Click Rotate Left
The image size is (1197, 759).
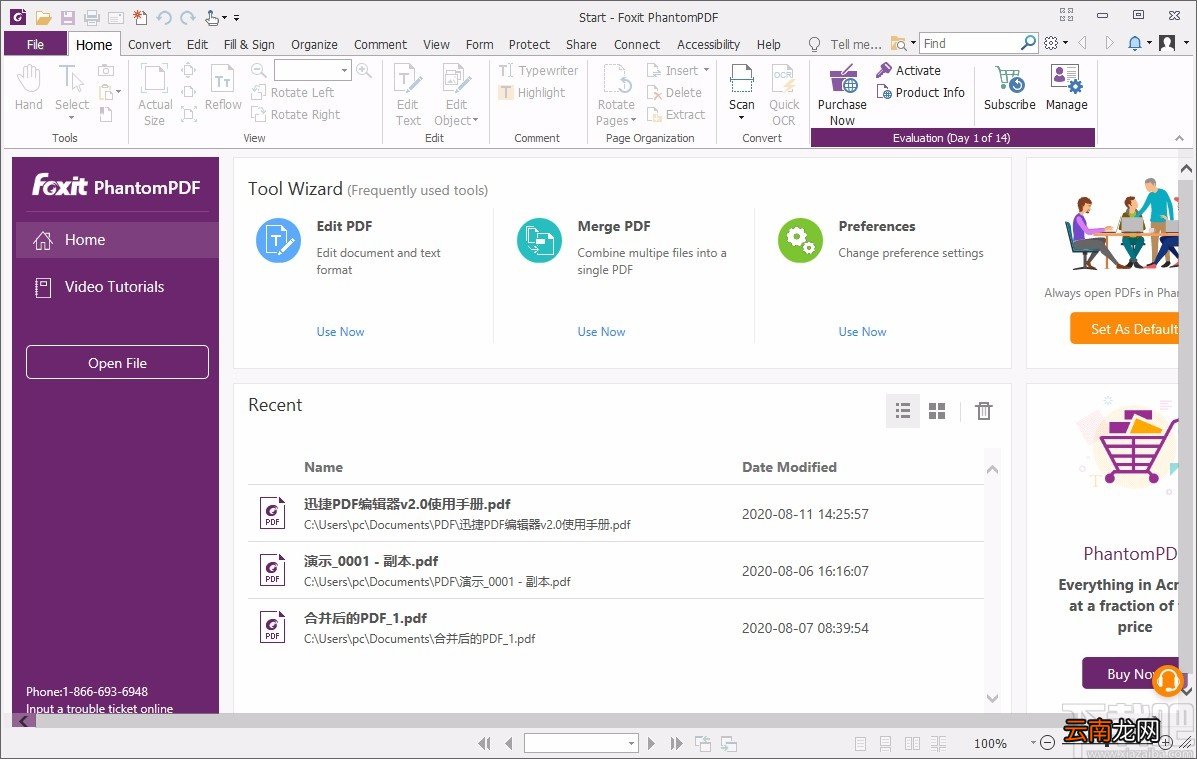coord(293,92)
